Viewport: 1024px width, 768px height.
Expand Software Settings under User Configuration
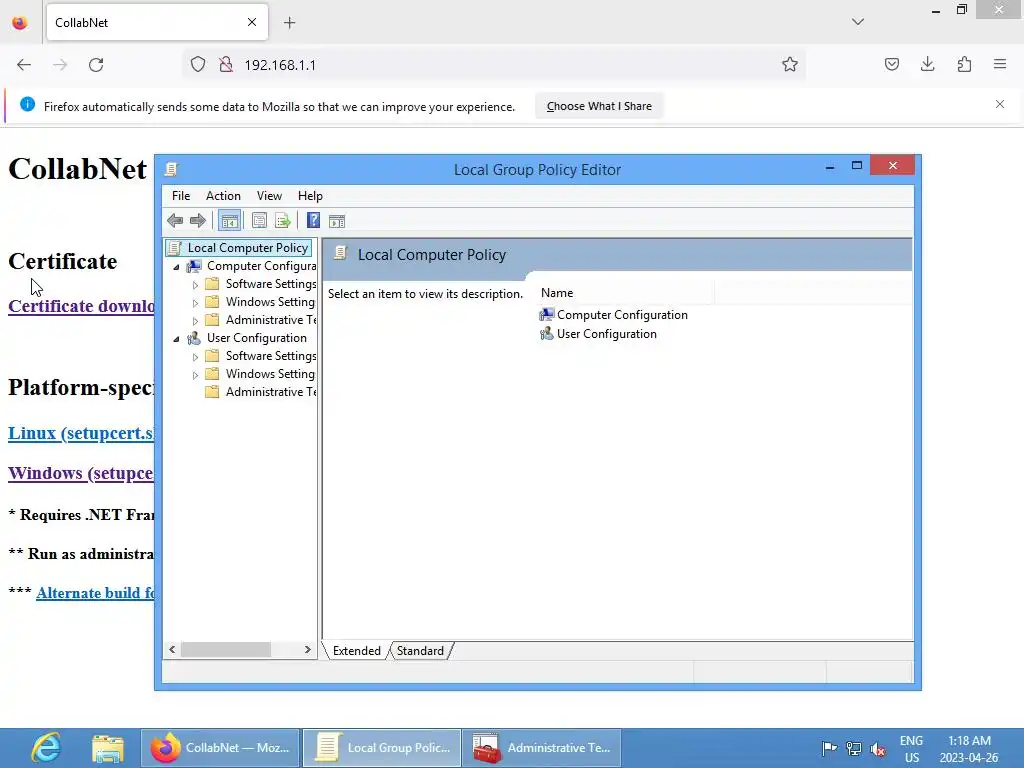(x=195, y=357)
